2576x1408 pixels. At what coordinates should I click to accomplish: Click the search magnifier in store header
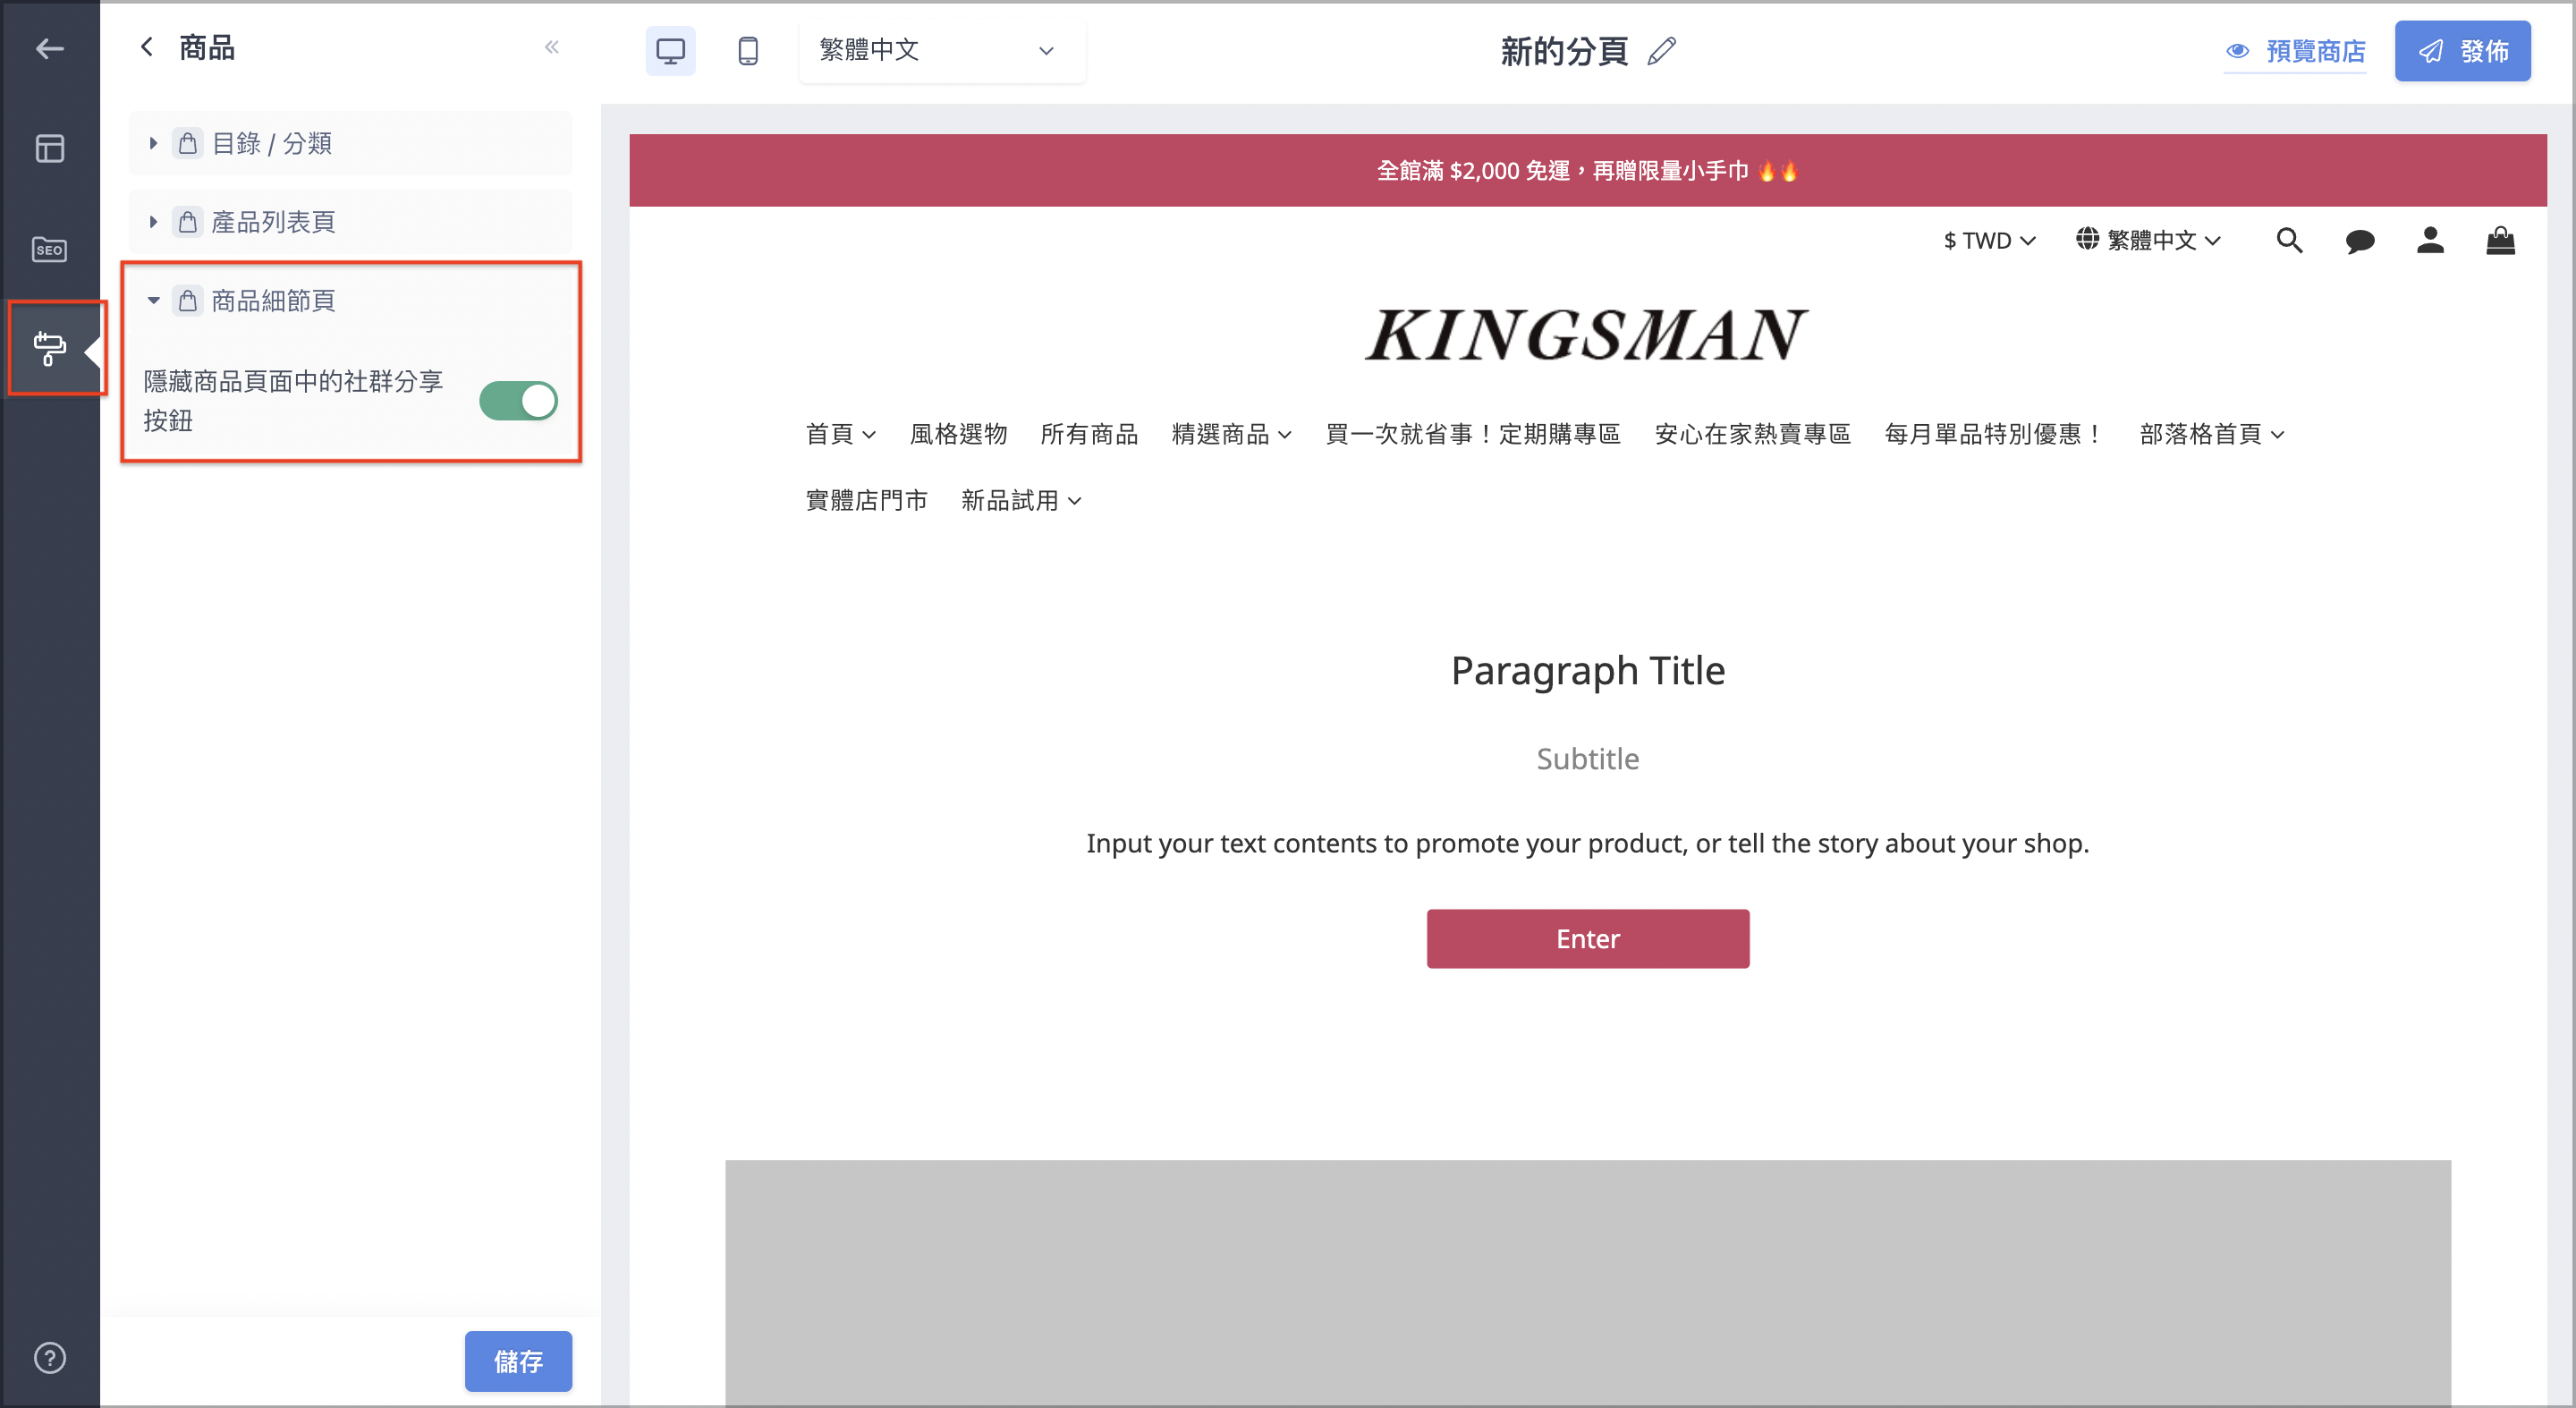[2289, 240]
